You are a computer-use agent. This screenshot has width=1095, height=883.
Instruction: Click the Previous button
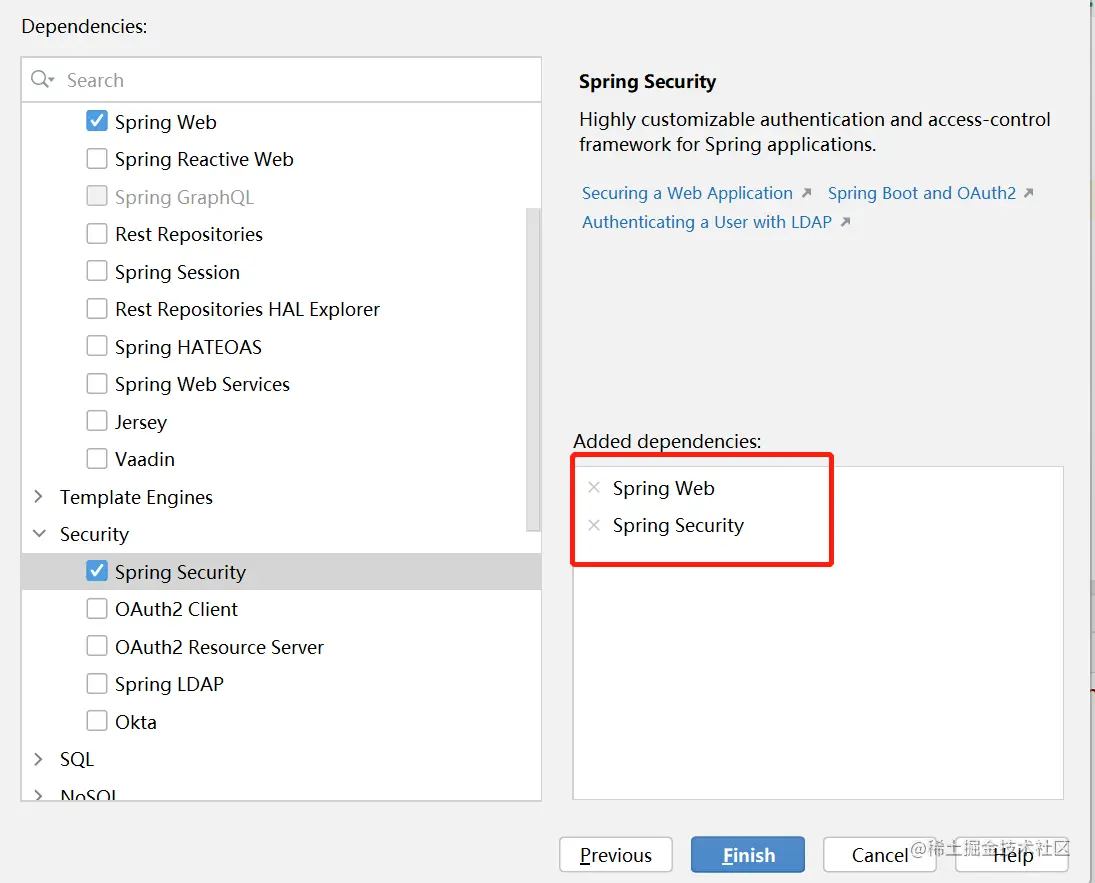coord(615,854)
